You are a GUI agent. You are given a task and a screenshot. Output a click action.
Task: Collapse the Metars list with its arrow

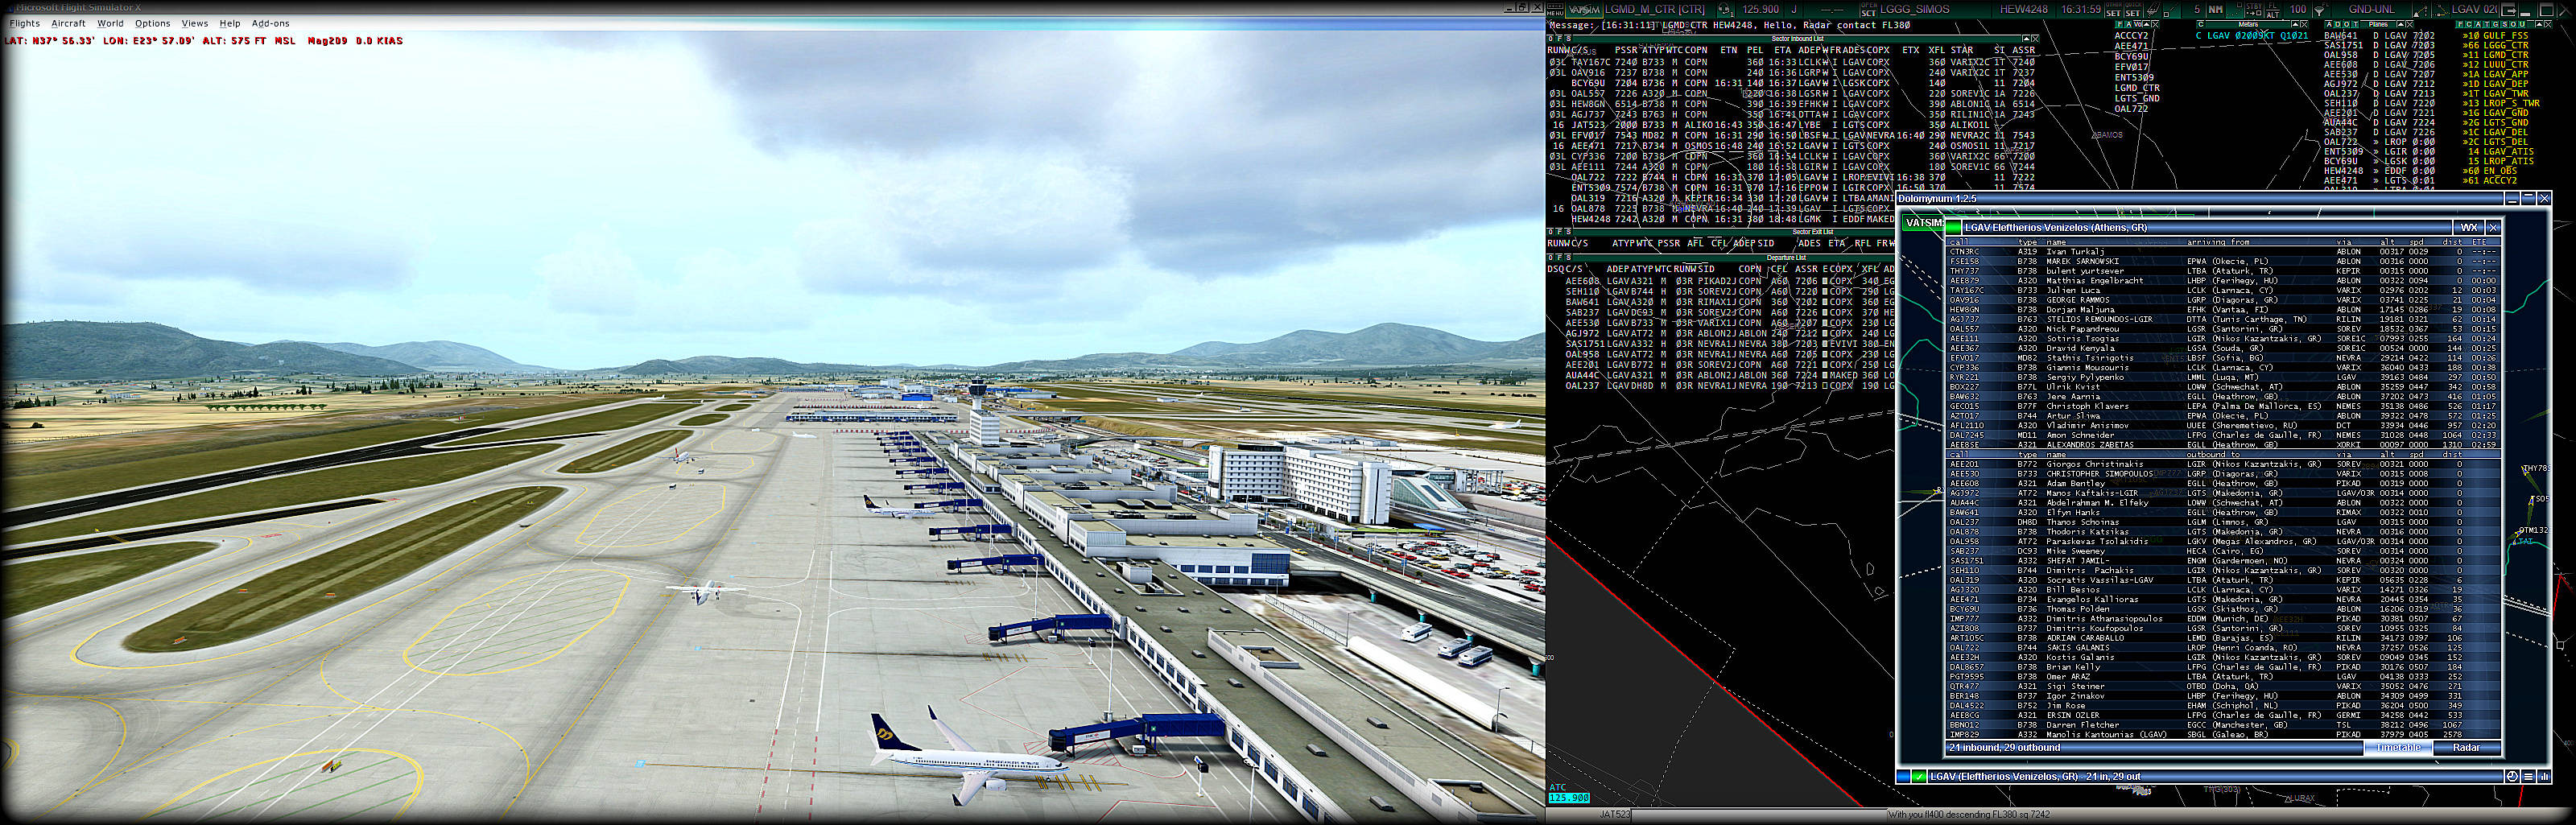tap(2296, 24)
